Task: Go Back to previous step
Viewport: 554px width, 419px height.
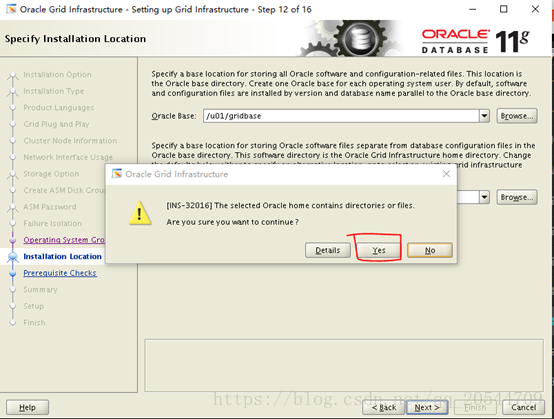Action: 384,407
